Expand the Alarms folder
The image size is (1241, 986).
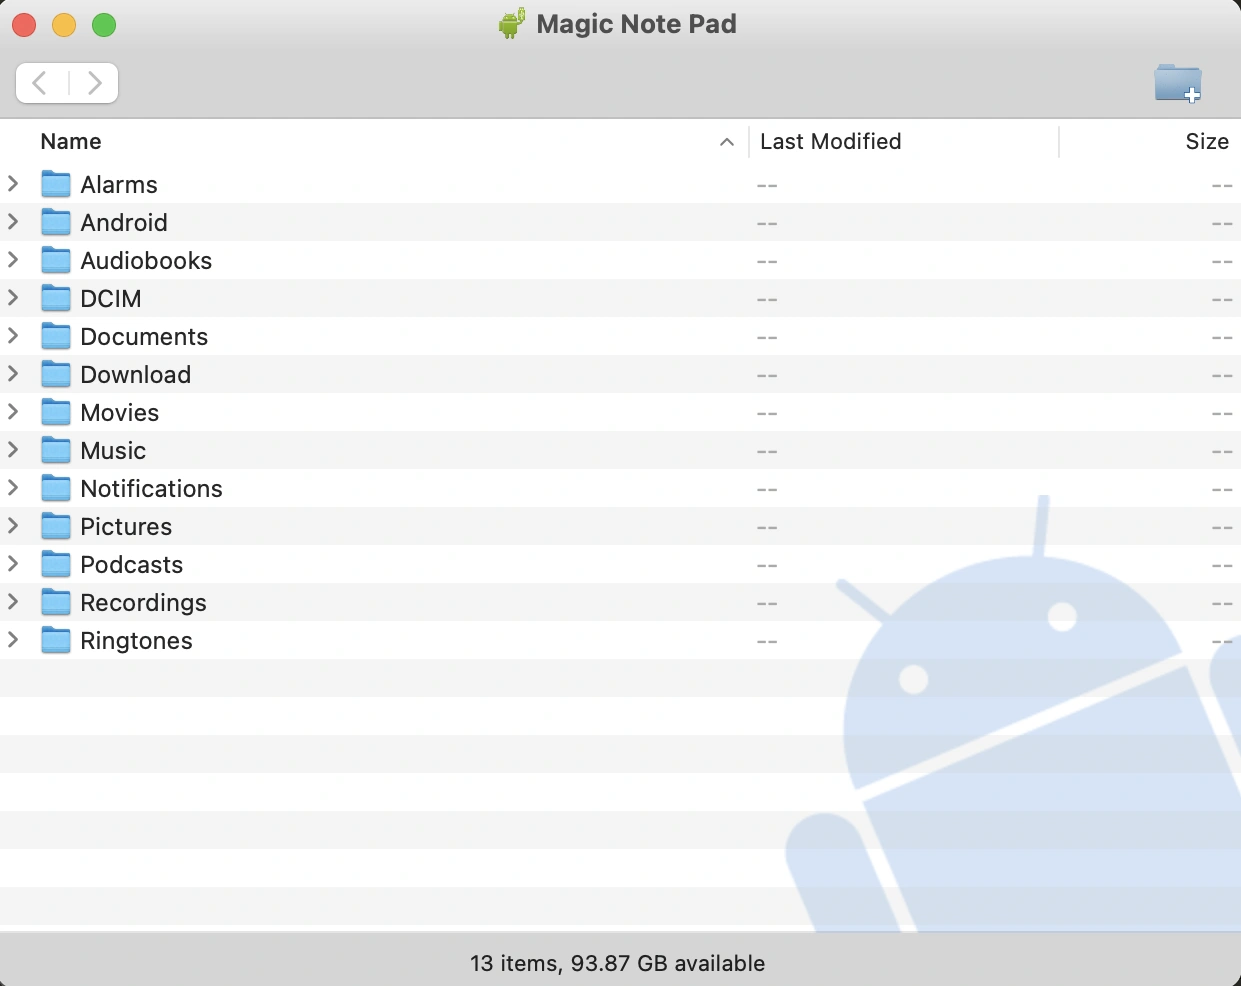point(14,184)
